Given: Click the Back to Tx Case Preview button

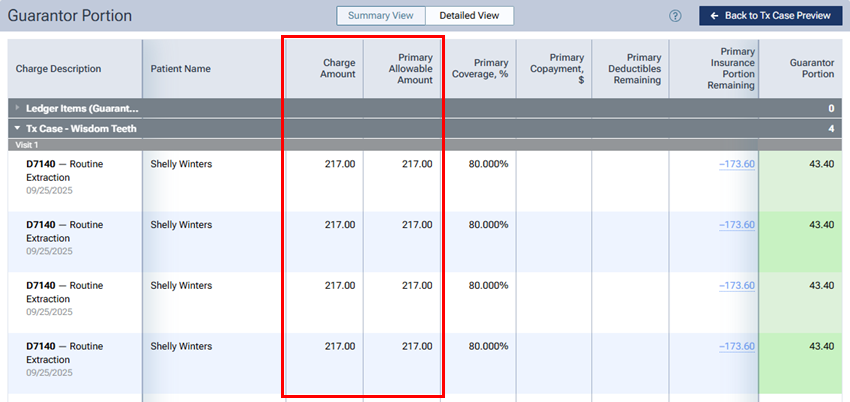Looking at the screenshot, I should (770, 16).
